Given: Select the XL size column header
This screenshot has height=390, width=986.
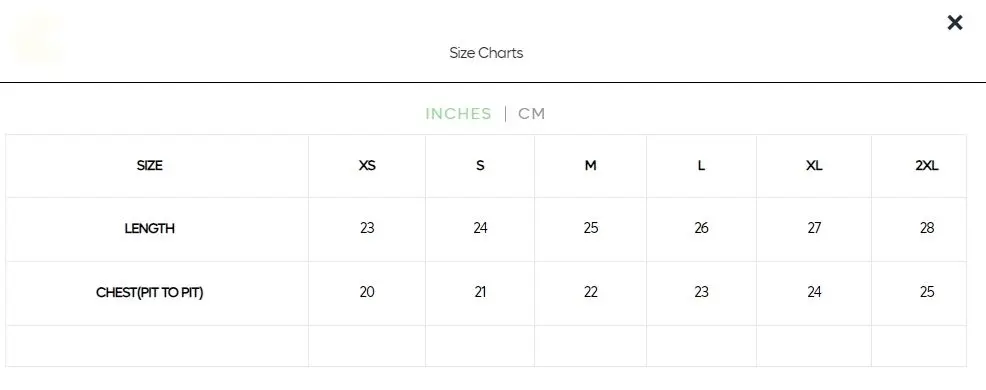Looking at the screenshot, I should pyautogui.click(x=814, y=165).
